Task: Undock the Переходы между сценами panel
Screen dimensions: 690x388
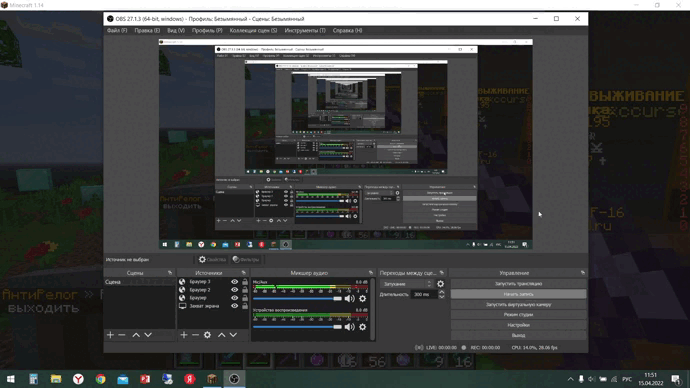Action: click(x=442, y=273)
